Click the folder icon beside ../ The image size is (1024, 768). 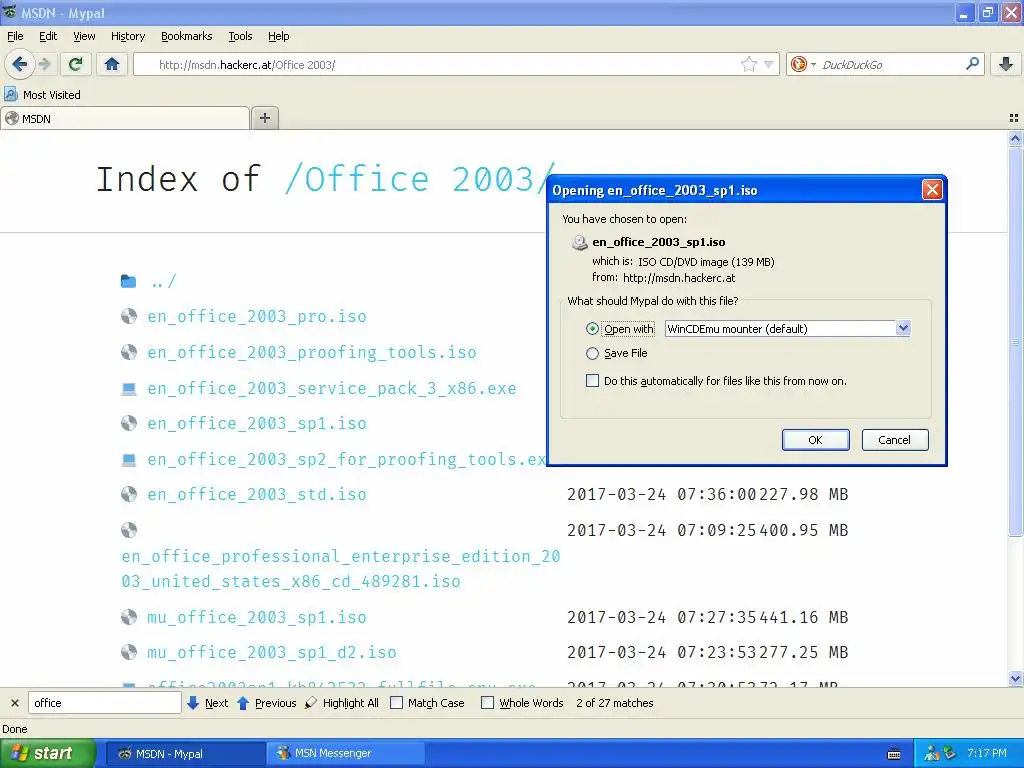tap(129, 281)
